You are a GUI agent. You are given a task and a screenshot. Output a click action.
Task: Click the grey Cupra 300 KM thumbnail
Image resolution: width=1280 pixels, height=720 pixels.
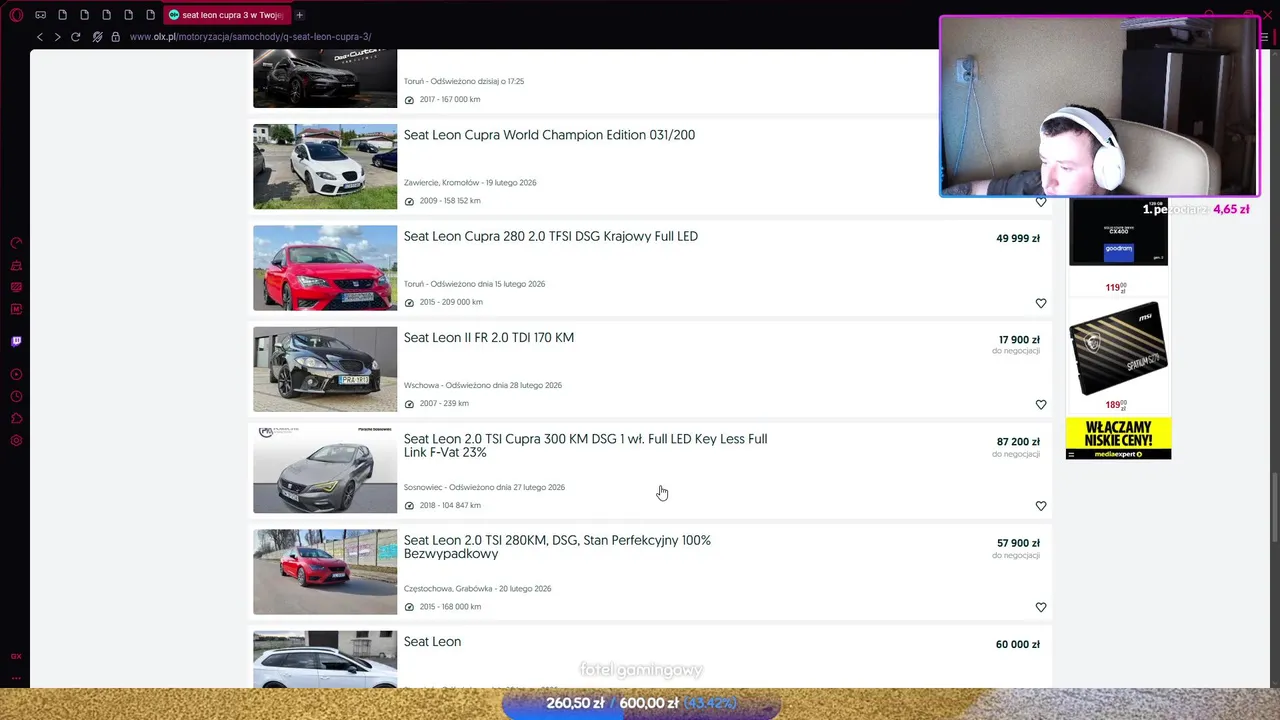(325, 470)
